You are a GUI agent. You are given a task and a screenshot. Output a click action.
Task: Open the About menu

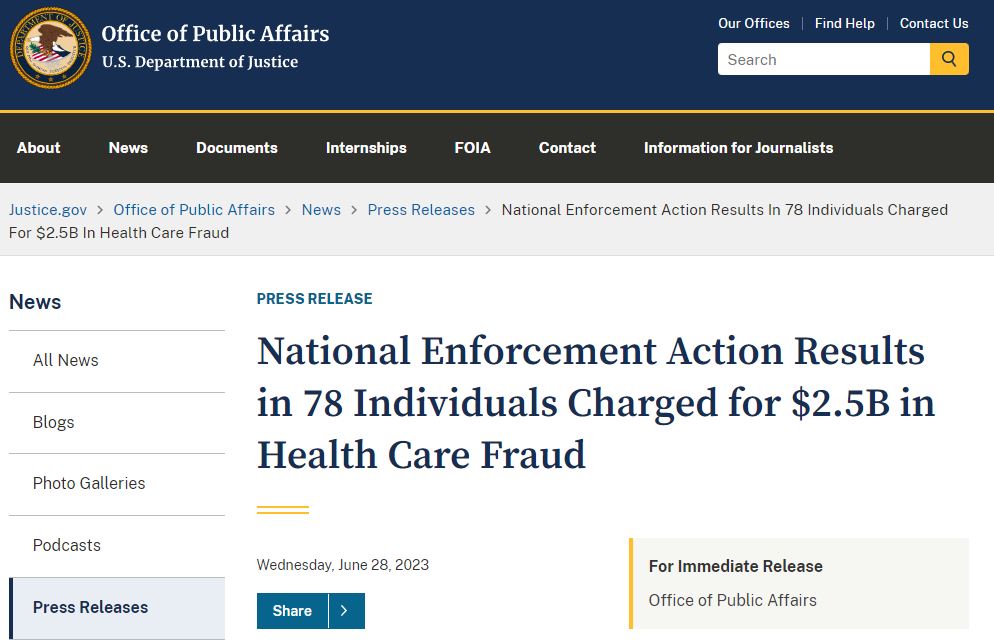(x=39, y=148)
